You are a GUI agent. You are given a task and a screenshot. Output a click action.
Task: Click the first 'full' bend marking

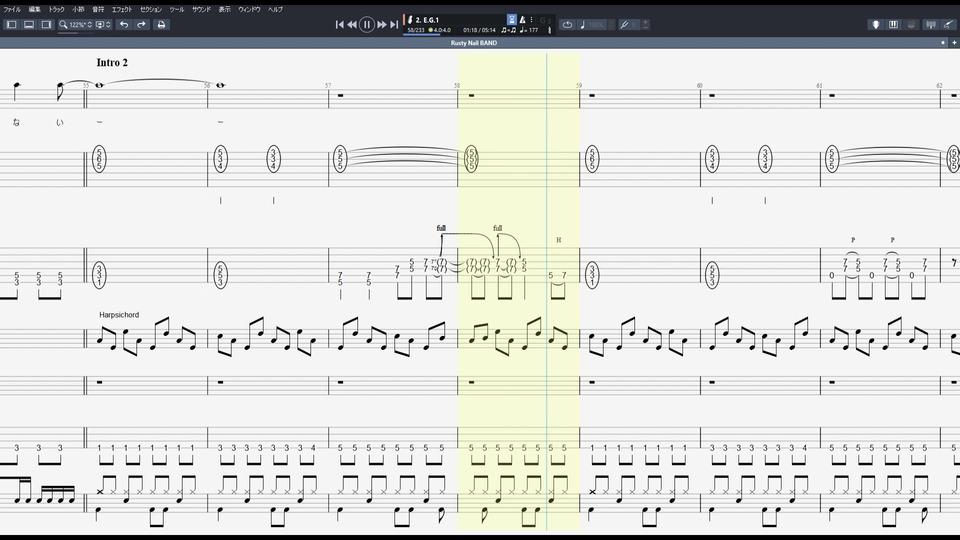point(441,228)
